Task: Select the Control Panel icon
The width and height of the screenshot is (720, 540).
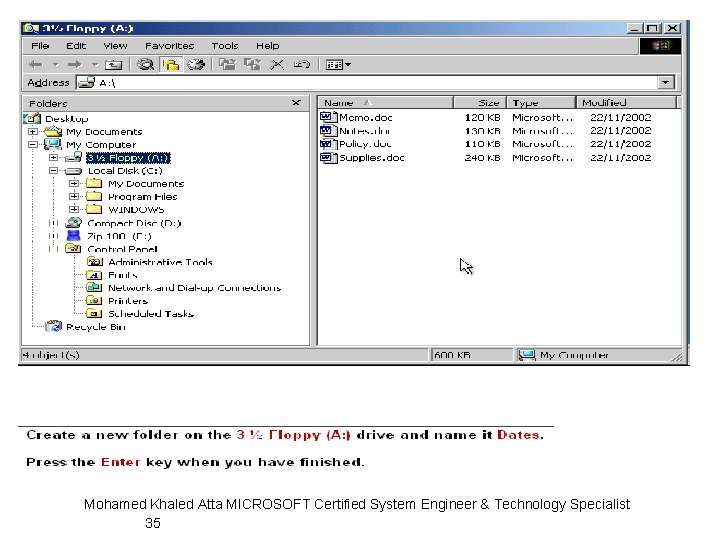Action: click(73, 248)
